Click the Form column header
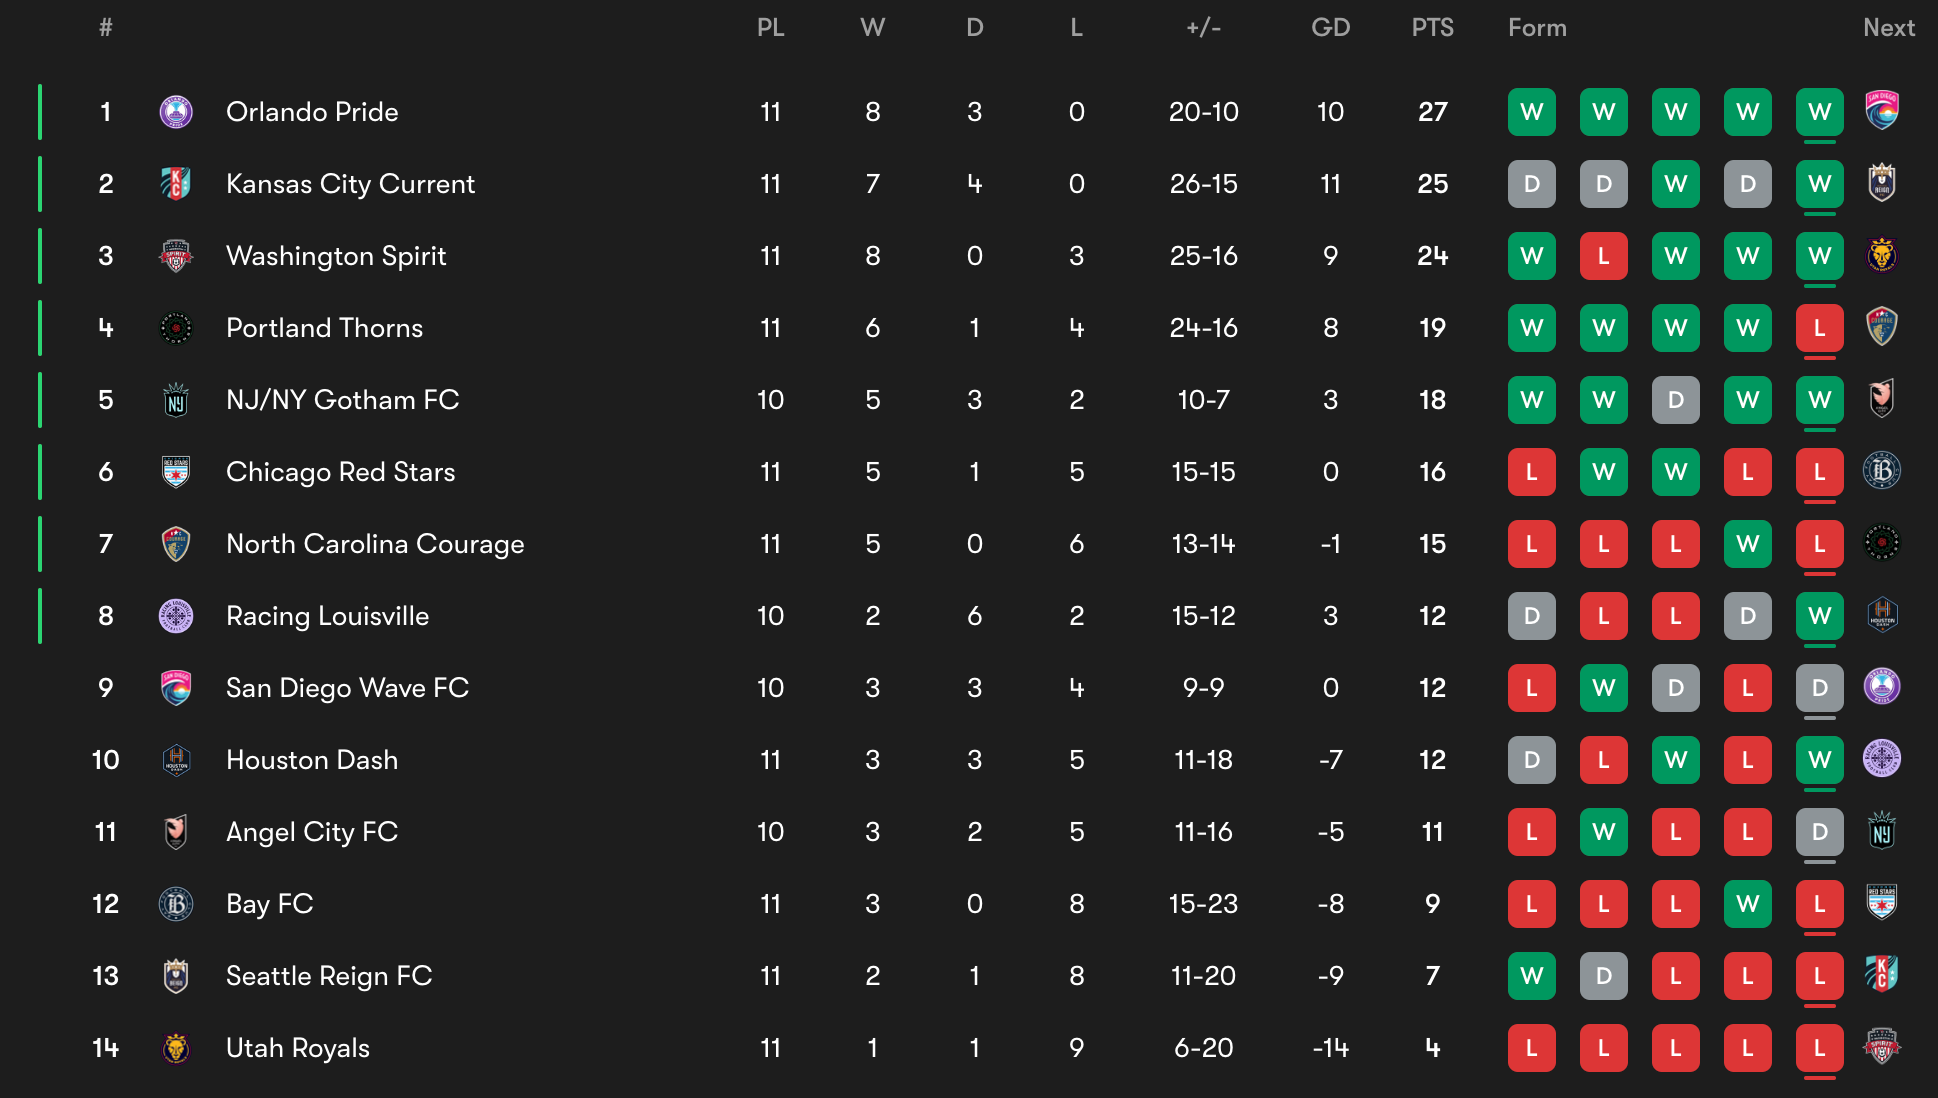The image size is (1938, 1098). click(x=1537, y=28)
